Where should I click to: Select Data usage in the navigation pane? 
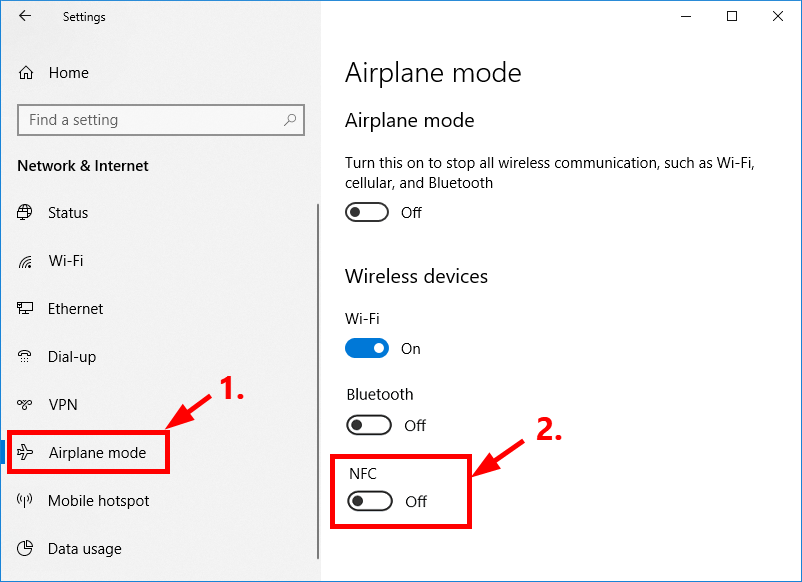(85, 548)
